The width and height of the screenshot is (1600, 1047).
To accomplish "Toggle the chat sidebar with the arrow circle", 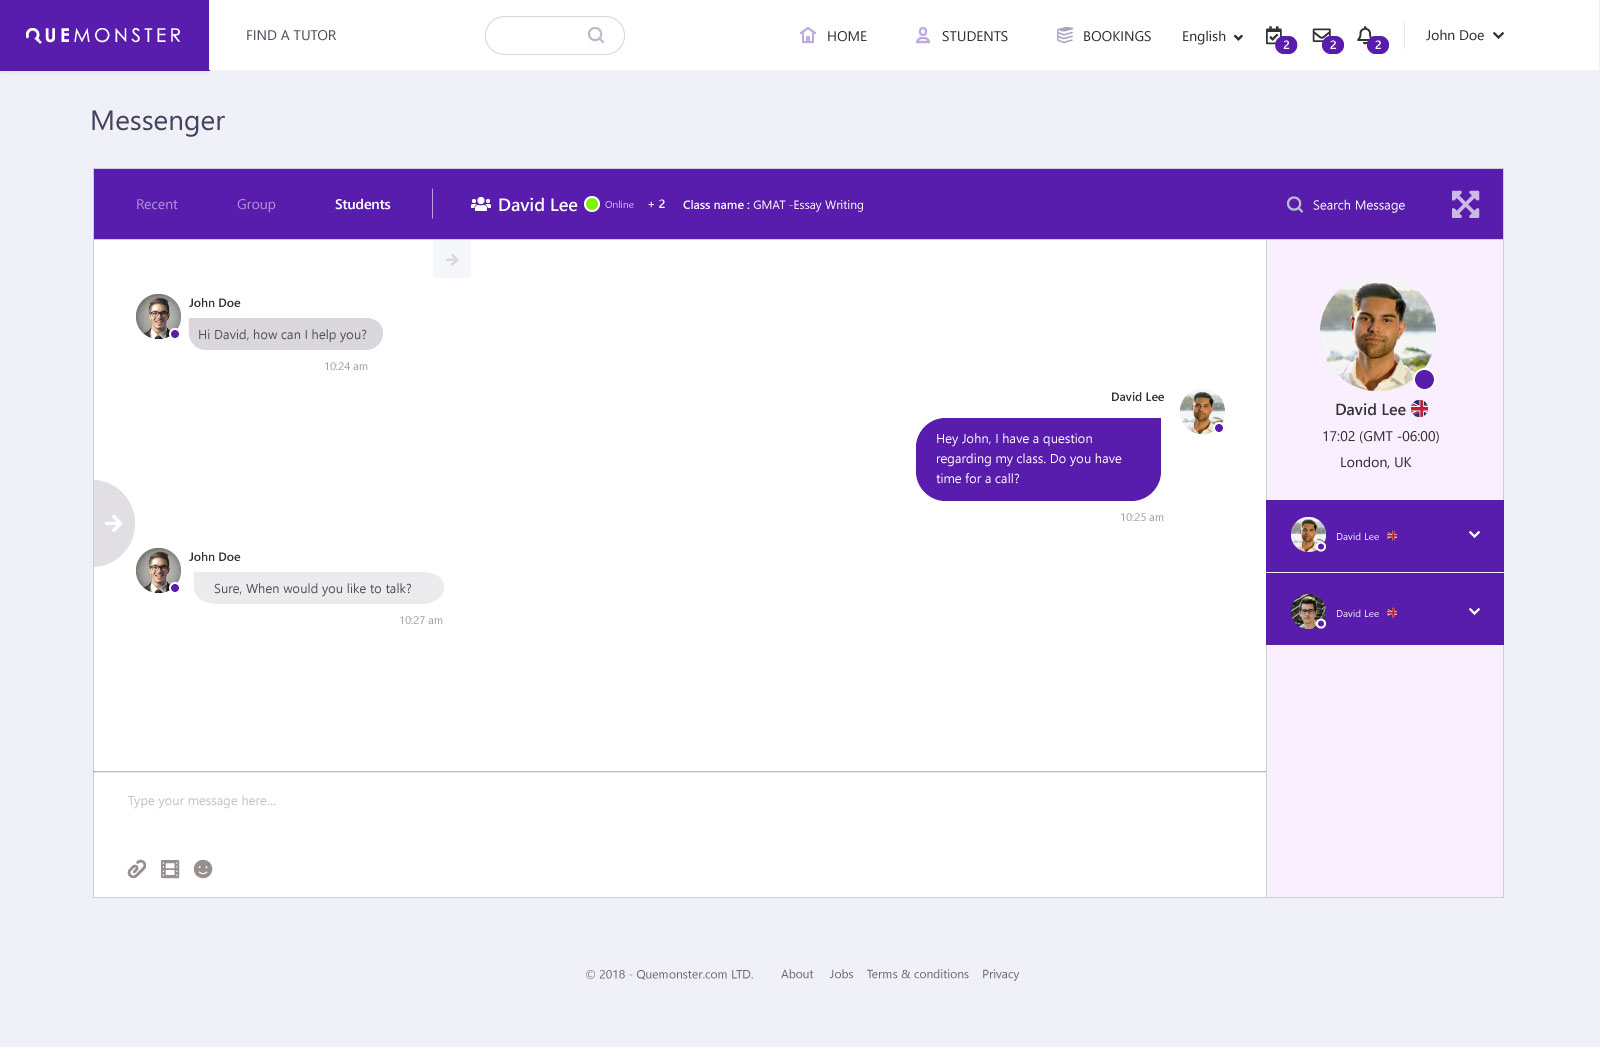I will click(x=113, y=523).
